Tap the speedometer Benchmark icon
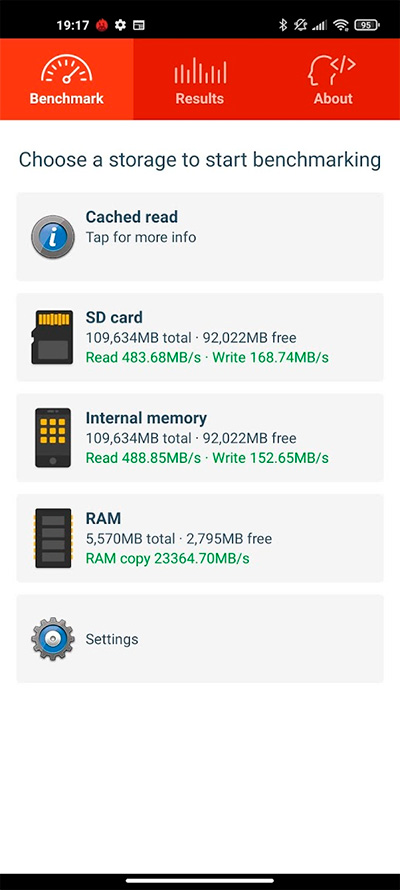This screenshot has width=400, height=890. coord(66,70)
